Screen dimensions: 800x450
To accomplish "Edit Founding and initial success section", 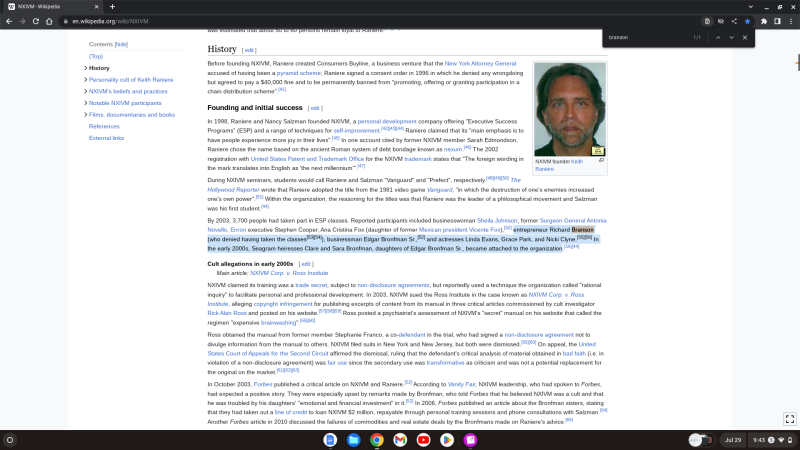I will (x=315, y=108).
